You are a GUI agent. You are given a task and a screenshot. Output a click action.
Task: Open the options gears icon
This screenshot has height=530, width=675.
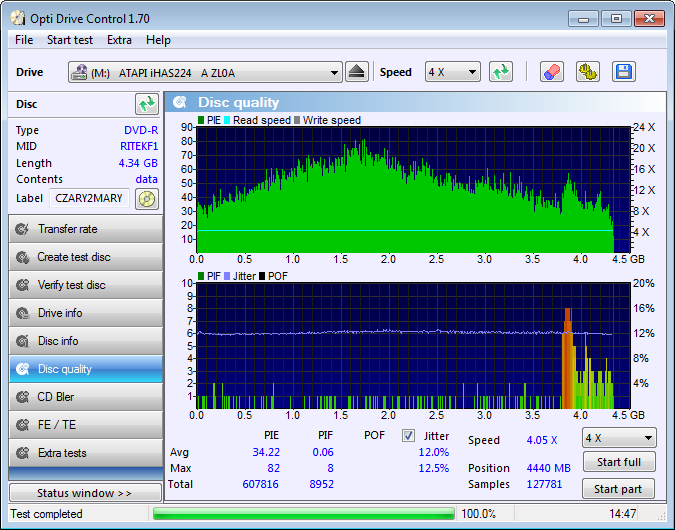[588, 72]
